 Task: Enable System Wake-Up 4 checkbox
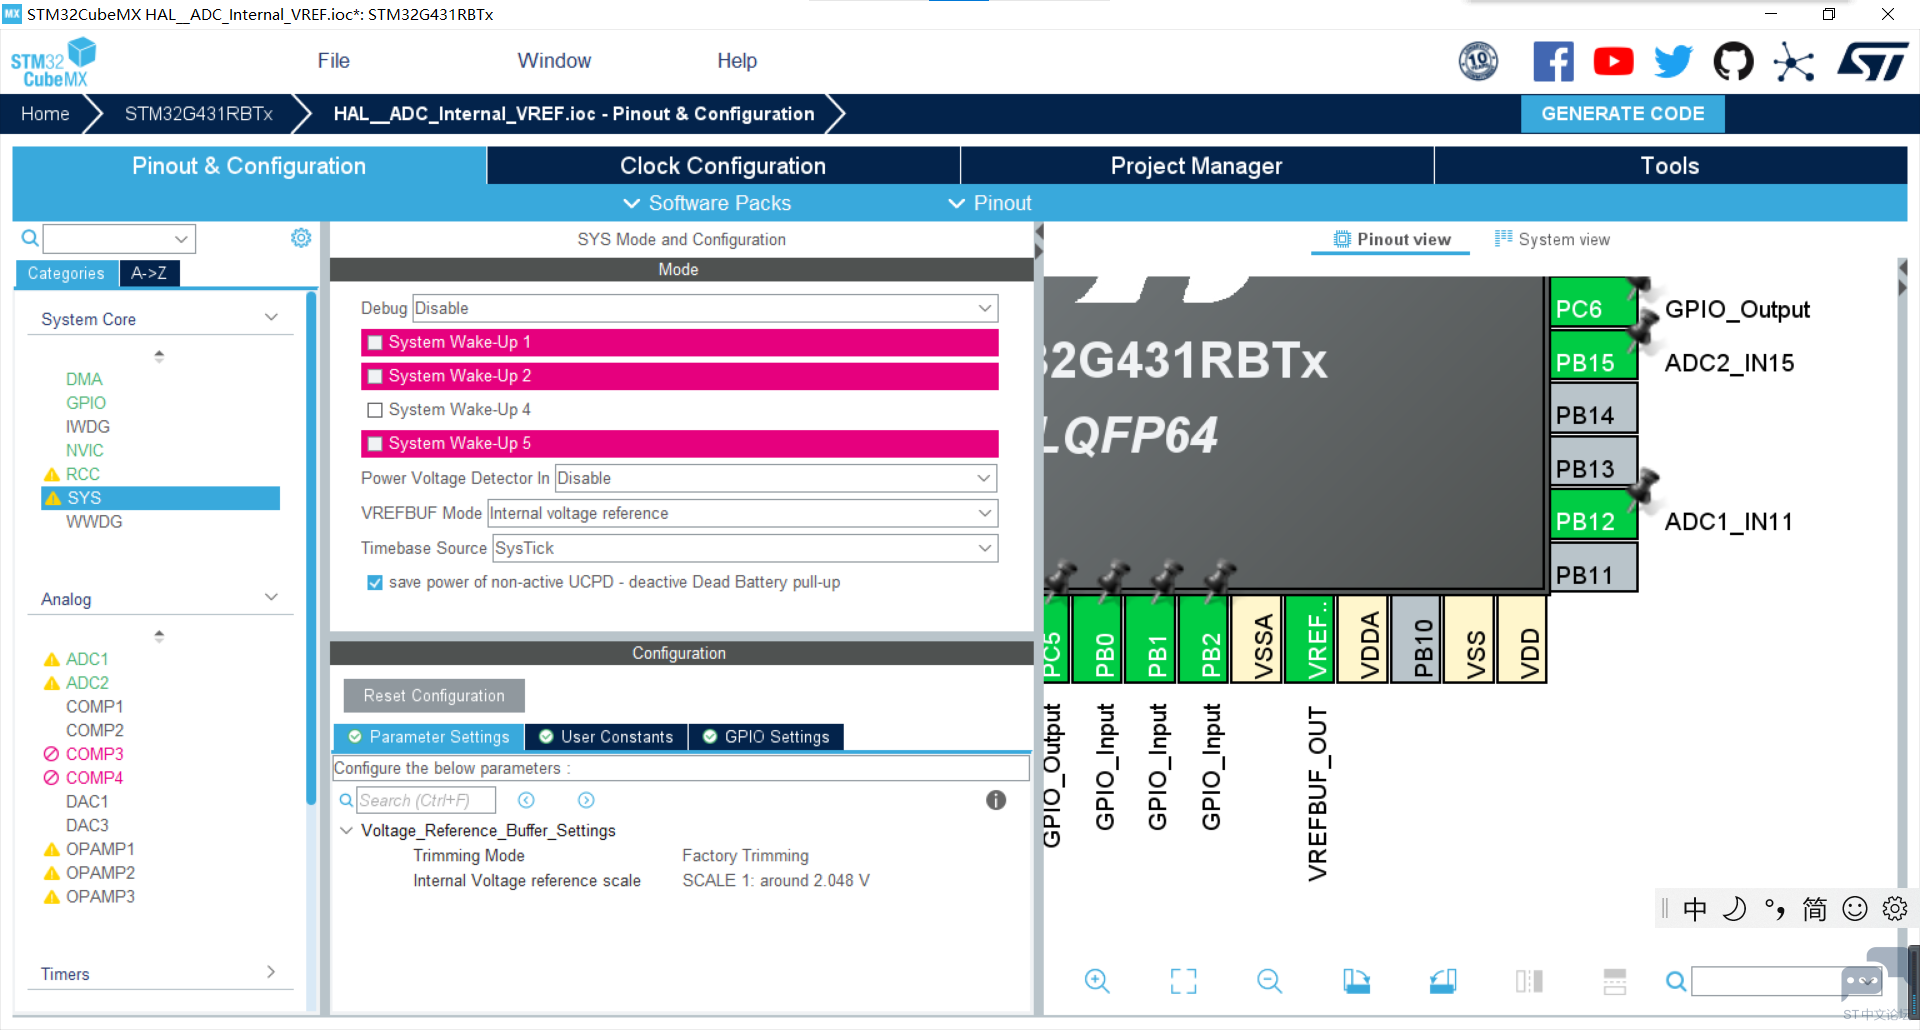click(375, 410)
